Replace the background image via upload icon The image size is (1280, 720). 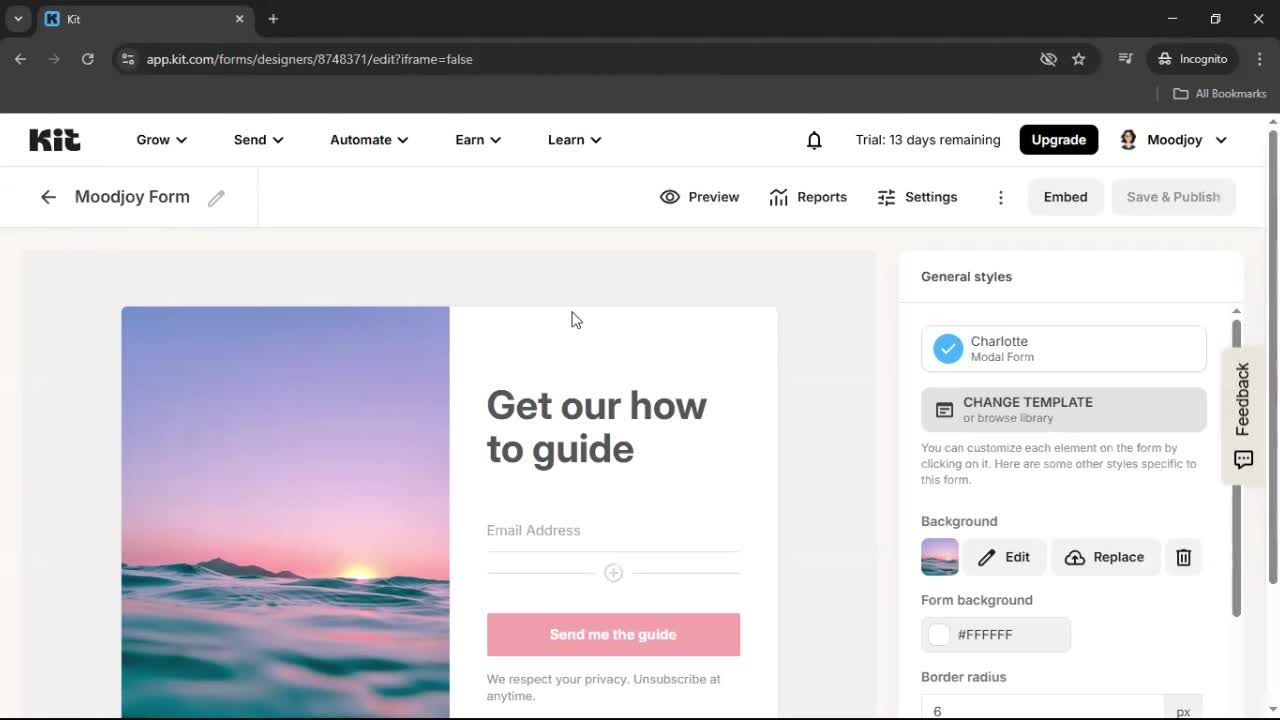tap(1105, 557)
